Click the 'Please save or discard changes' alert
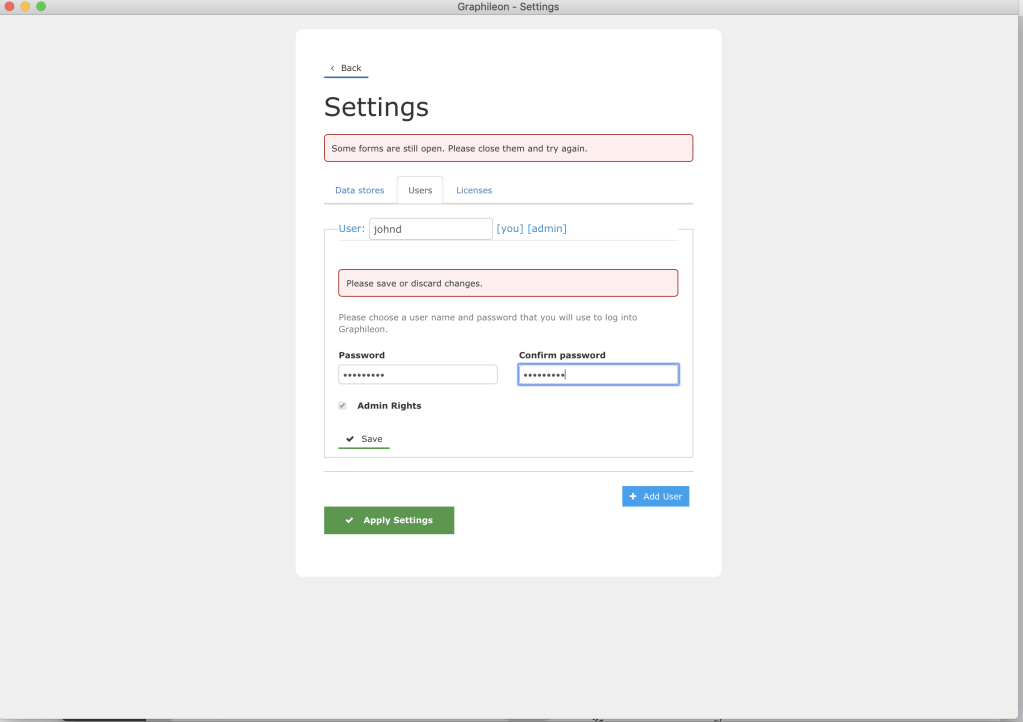 click(x=508, y=283)
